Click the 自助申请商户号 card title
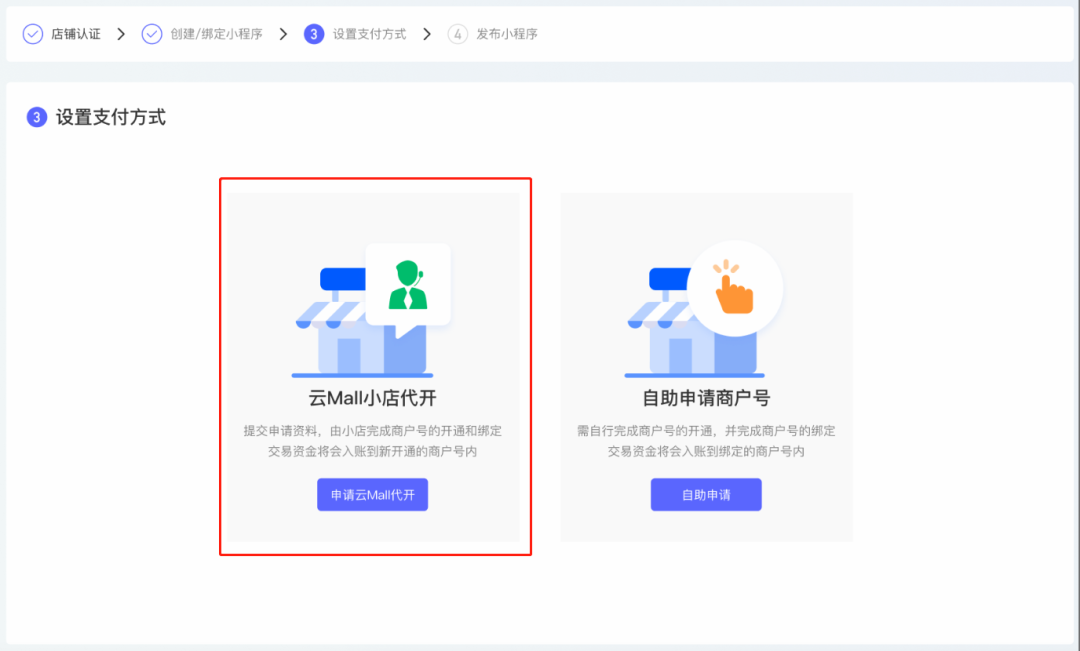 pyautogui.click(x=706, y=398)
